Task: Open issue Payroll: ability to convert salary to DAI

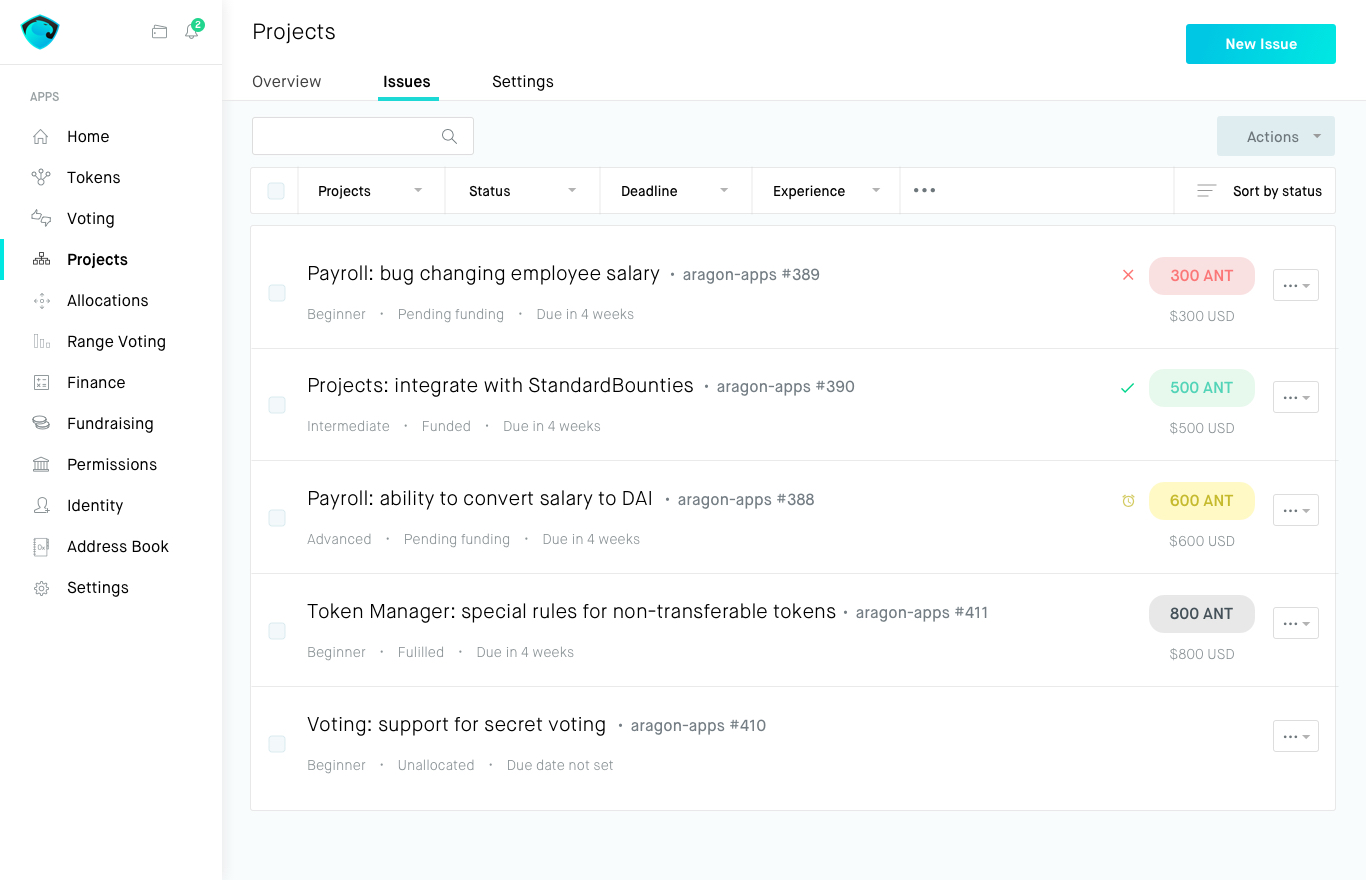Action: point(480,499)
